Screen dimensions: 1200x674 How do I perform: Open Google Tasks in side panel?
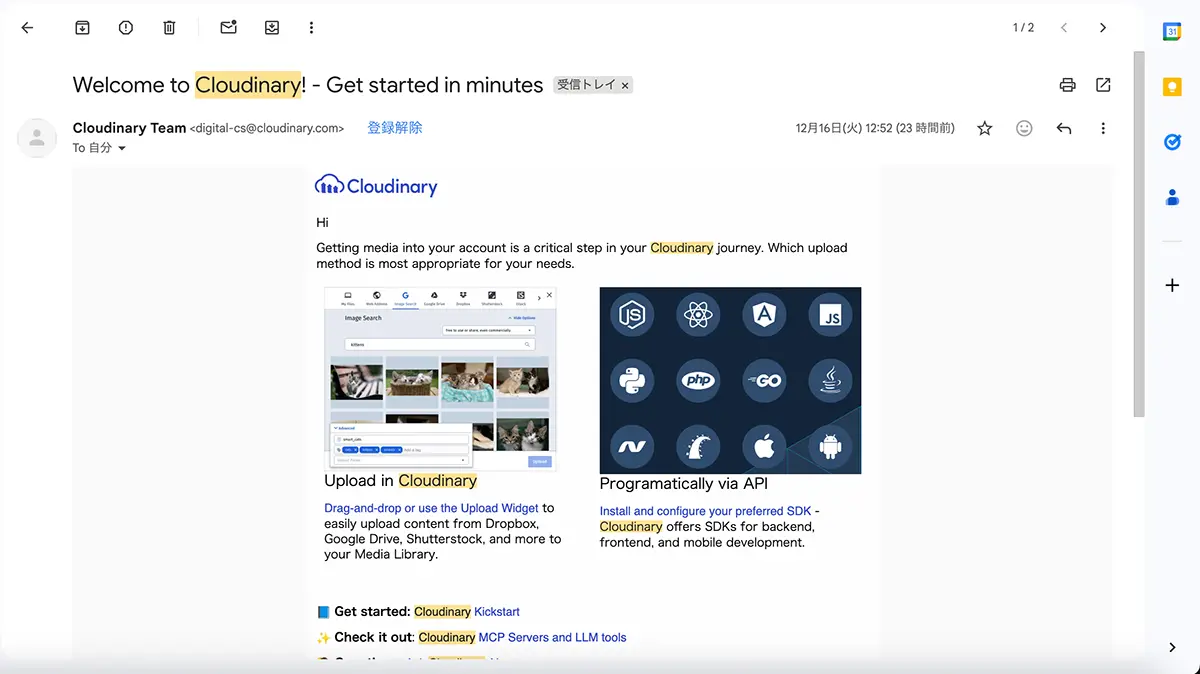(x=1172, y=142)
